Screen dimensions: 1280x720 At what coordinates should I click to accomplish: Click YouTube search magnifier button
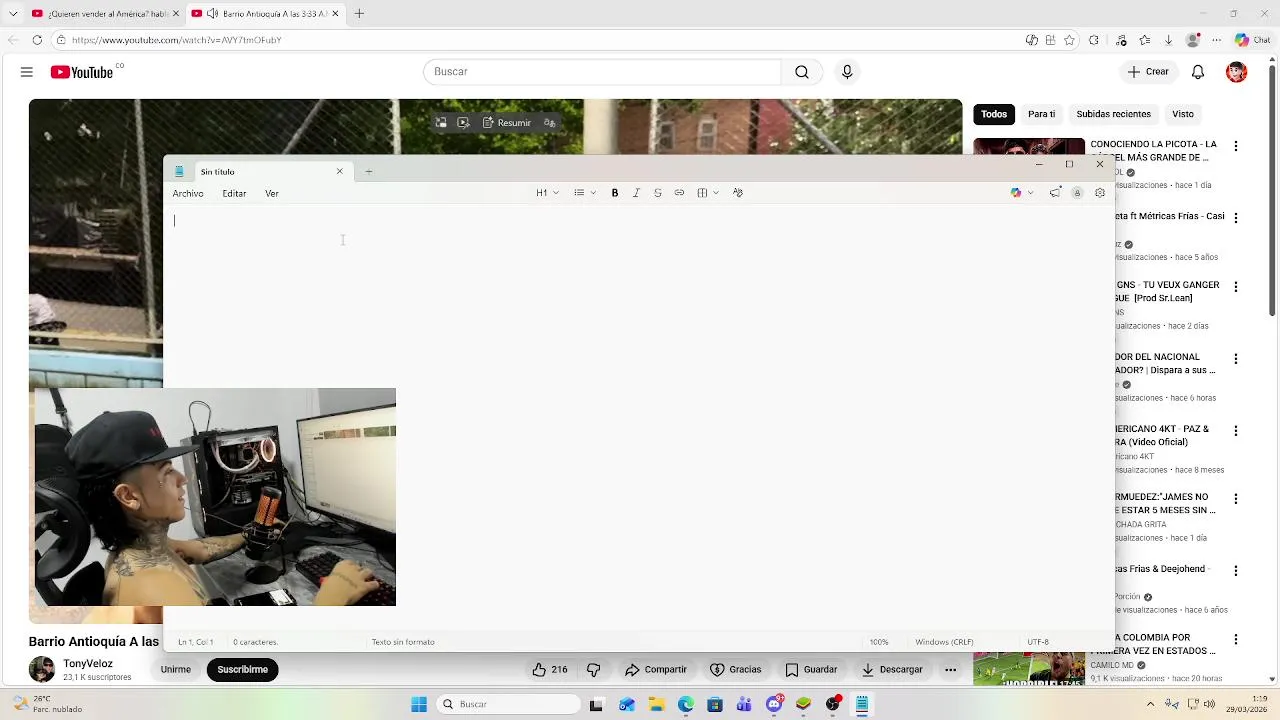pyautogui.click(x=802, y=72)
